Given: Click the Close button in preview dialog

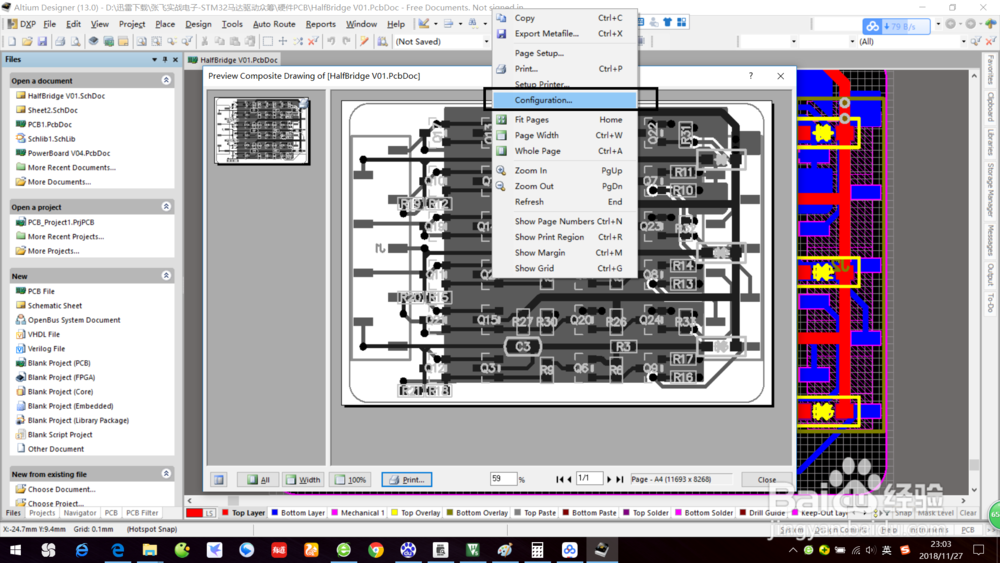Looking at the screenshot, I should 767,479.
